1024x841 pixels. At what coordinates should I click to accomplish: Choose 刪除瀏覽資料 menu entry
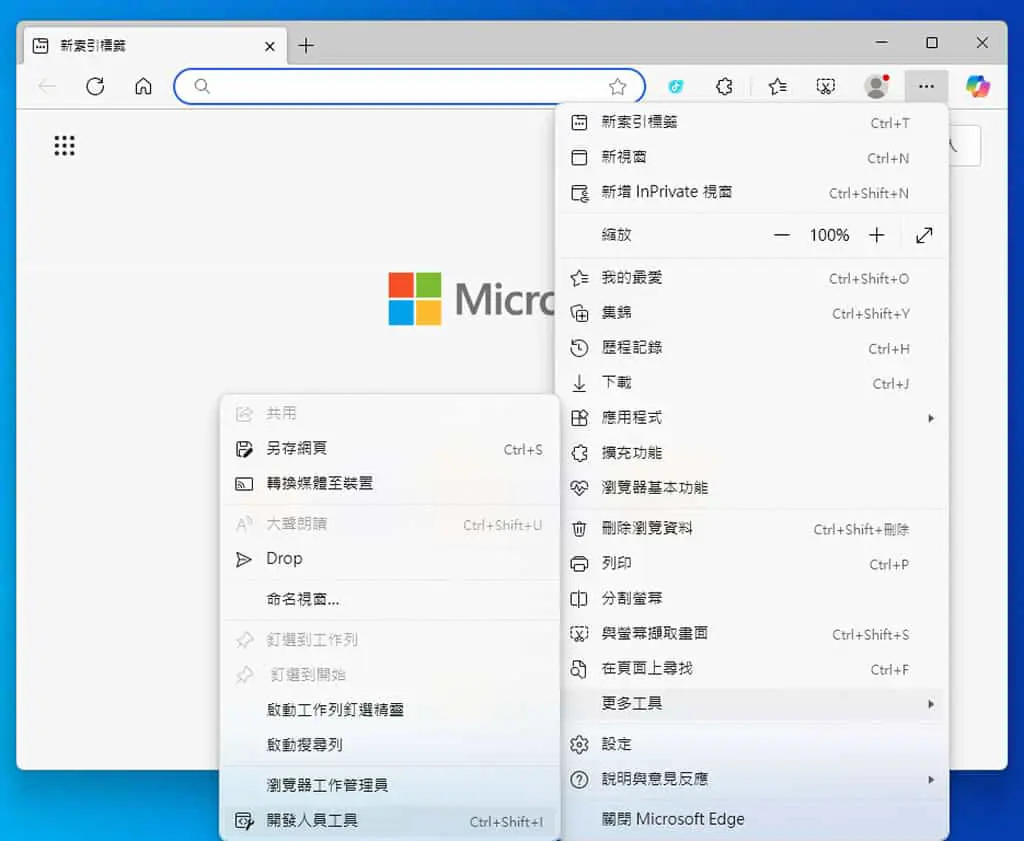[752, 529]
